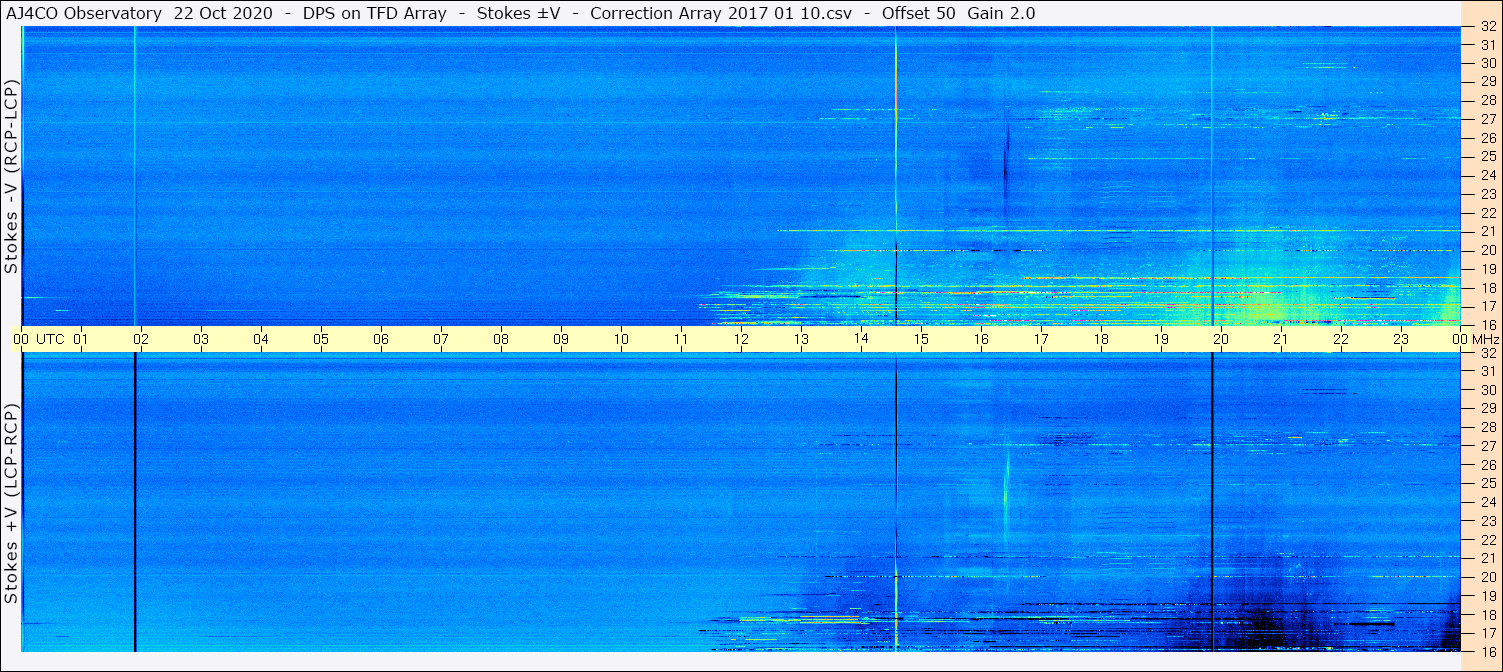Click 26 MHz tick of Stokes -V panel
The width and height of the screenshot is (1503, 672).
pyautogui.click(x=1487, y=138)
